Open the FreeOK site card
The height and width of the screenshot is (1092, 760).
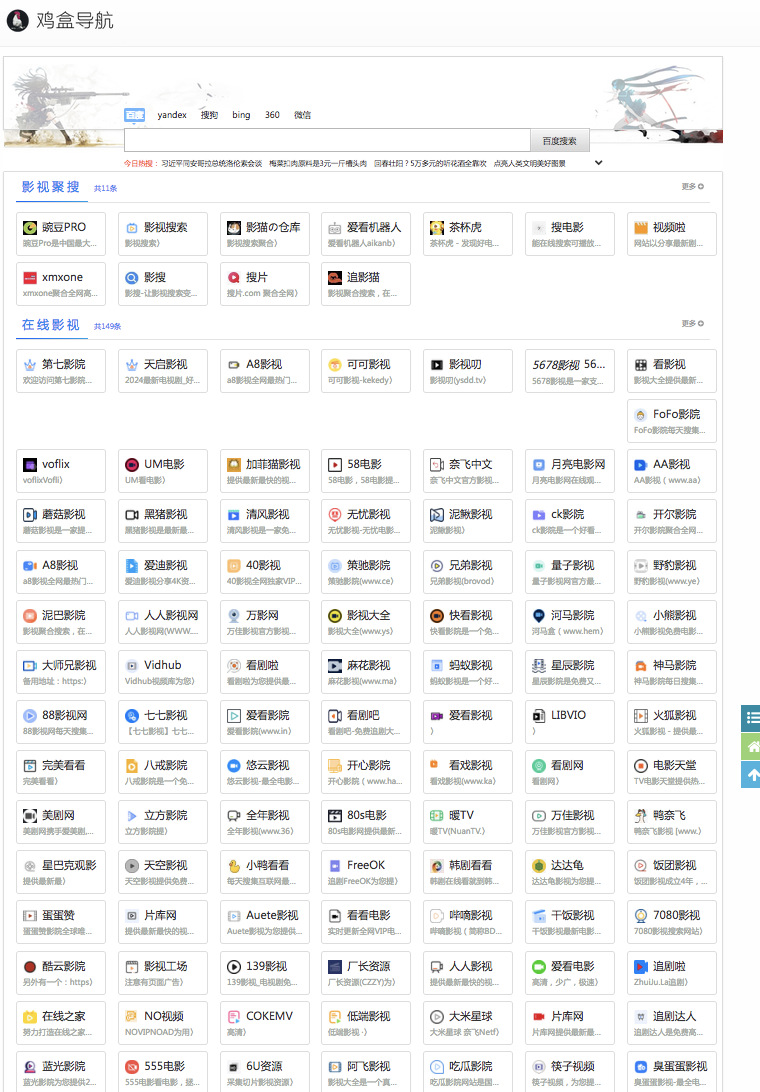[366, 872]
